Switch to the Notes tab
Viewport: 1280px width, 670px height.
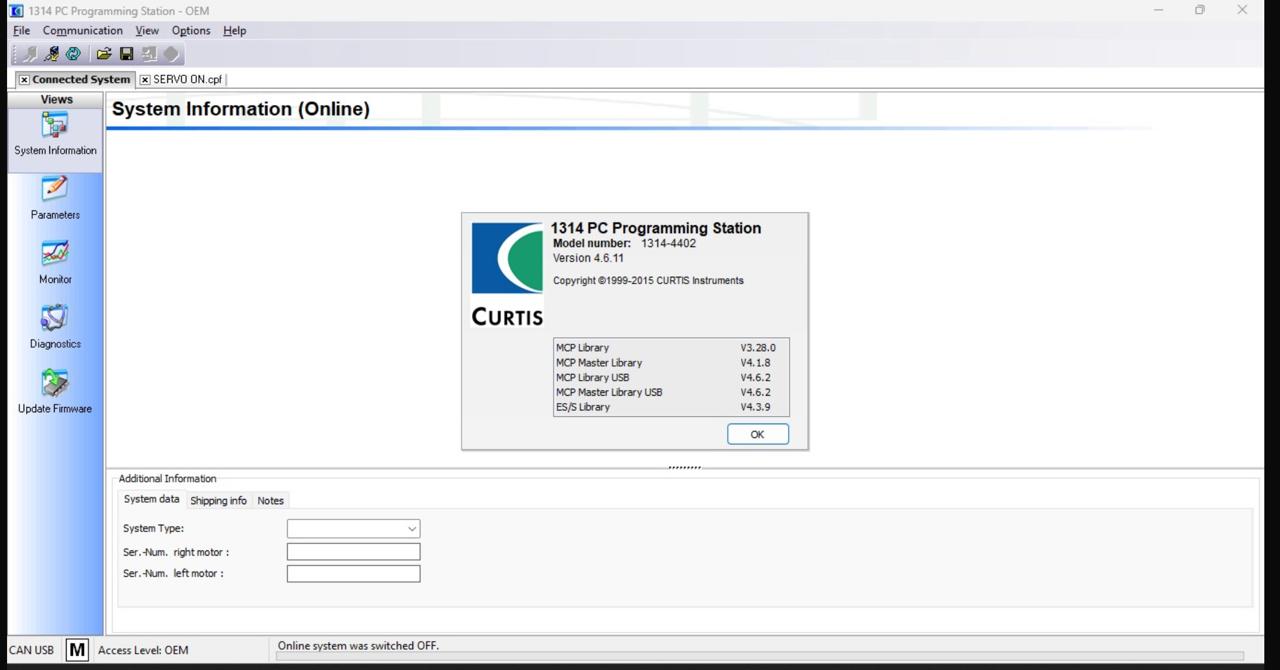pos(270,501)
